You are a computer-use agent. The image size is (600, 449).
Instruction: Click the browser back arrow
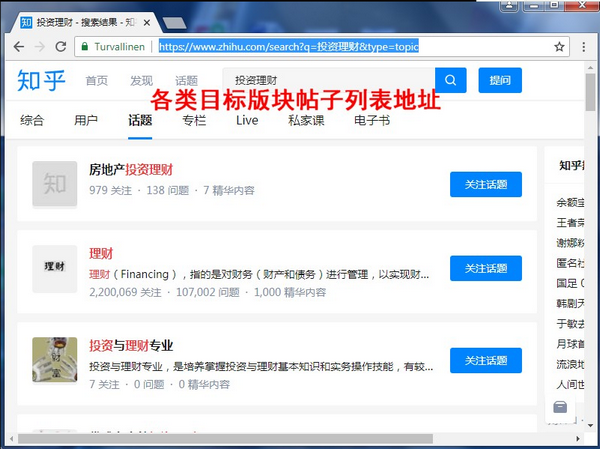tap(19, 47)
